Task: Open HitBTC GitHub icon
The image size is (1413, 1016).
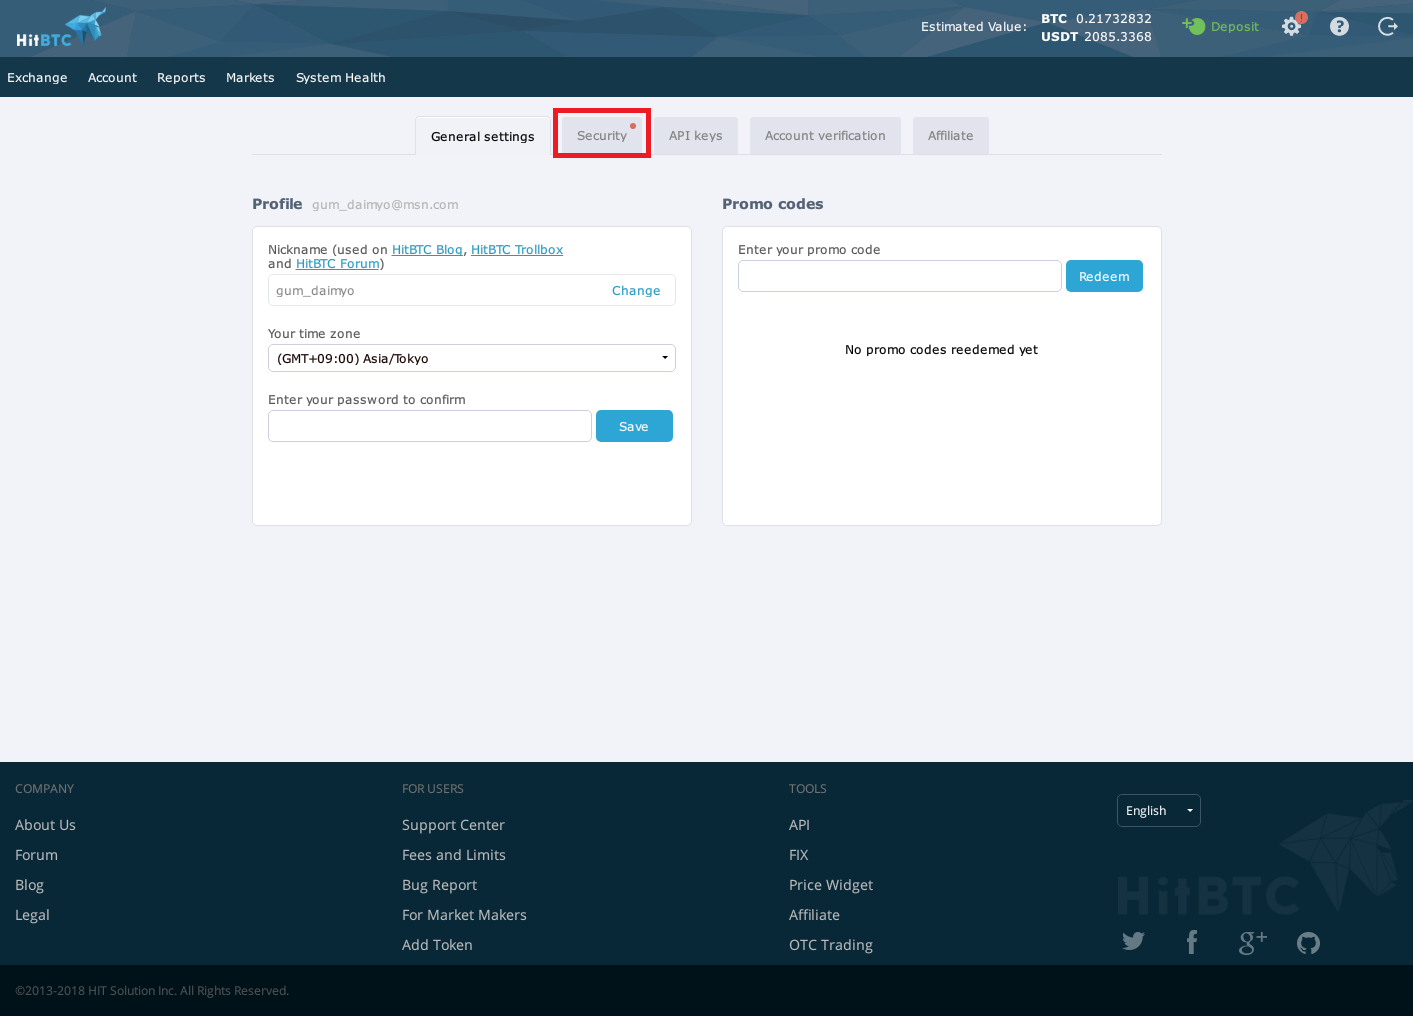Action: (x=1308, y=942)
